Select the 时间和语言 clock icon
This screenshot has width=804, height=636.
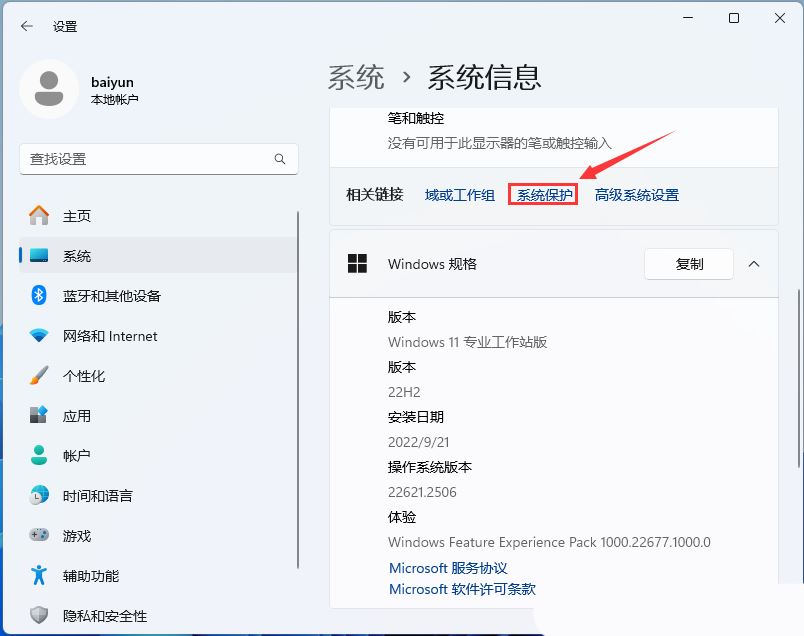pyautogui.click(x=37, y=496)
